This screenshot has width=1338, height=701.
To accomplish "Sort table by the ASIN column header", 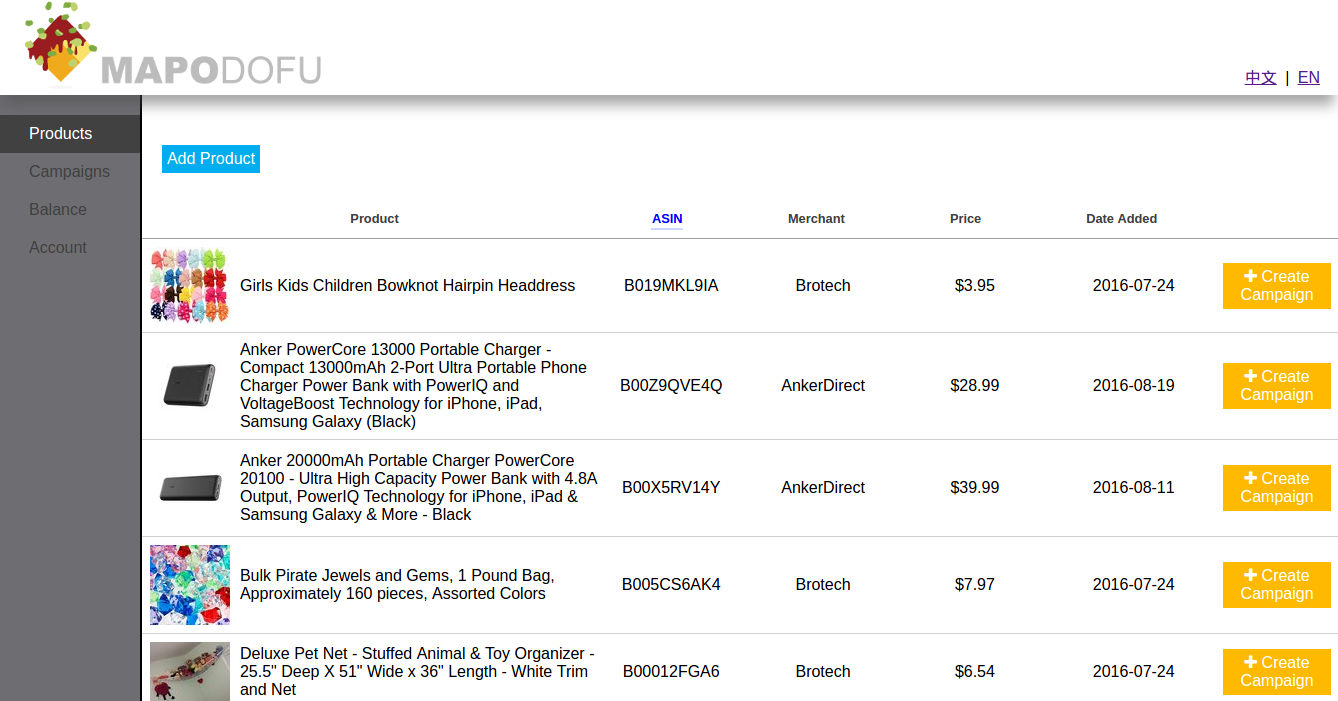I will [667, 219].
